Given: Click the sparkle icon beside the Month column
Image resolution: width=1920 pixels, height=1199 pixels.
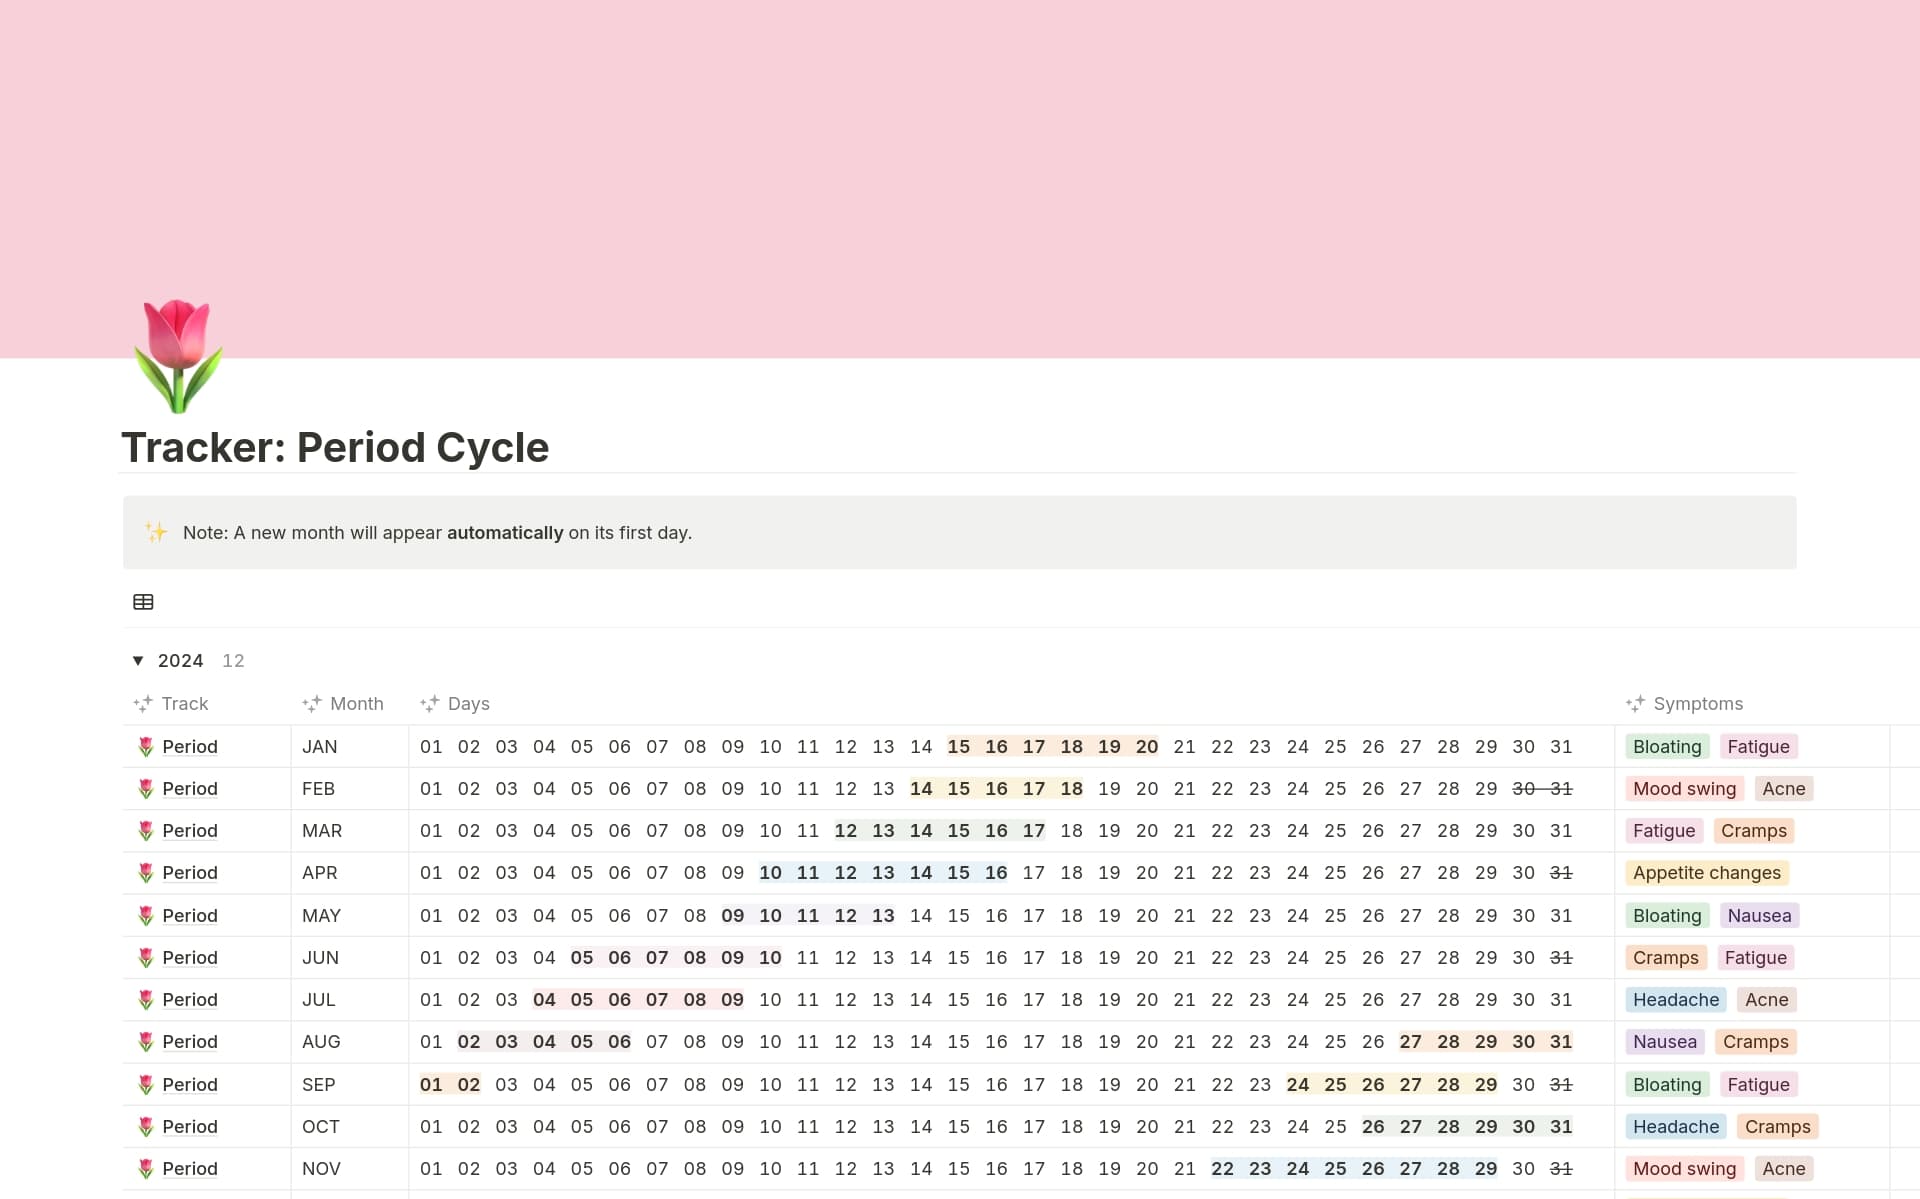Looking at the screenshot, I should [x=311, y=703].
